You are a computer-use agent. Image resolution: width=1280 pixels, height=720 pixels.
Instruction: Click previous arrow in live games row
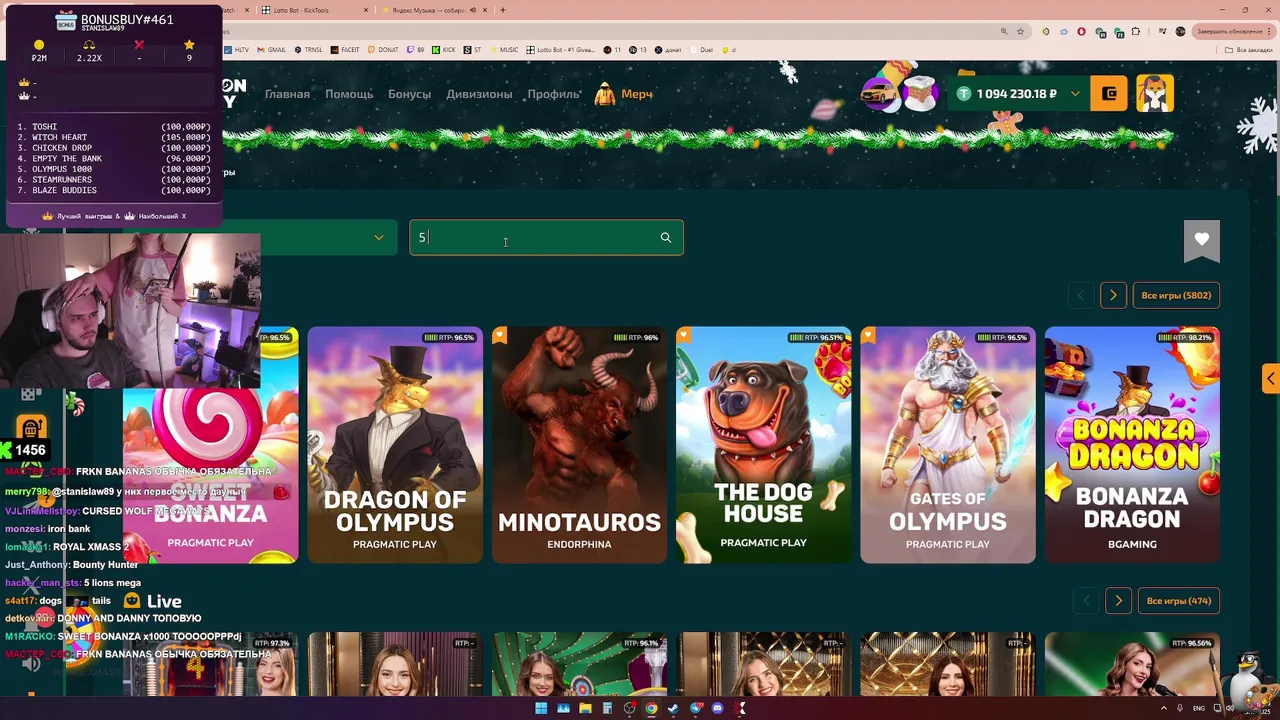(x=1086, y=601)
